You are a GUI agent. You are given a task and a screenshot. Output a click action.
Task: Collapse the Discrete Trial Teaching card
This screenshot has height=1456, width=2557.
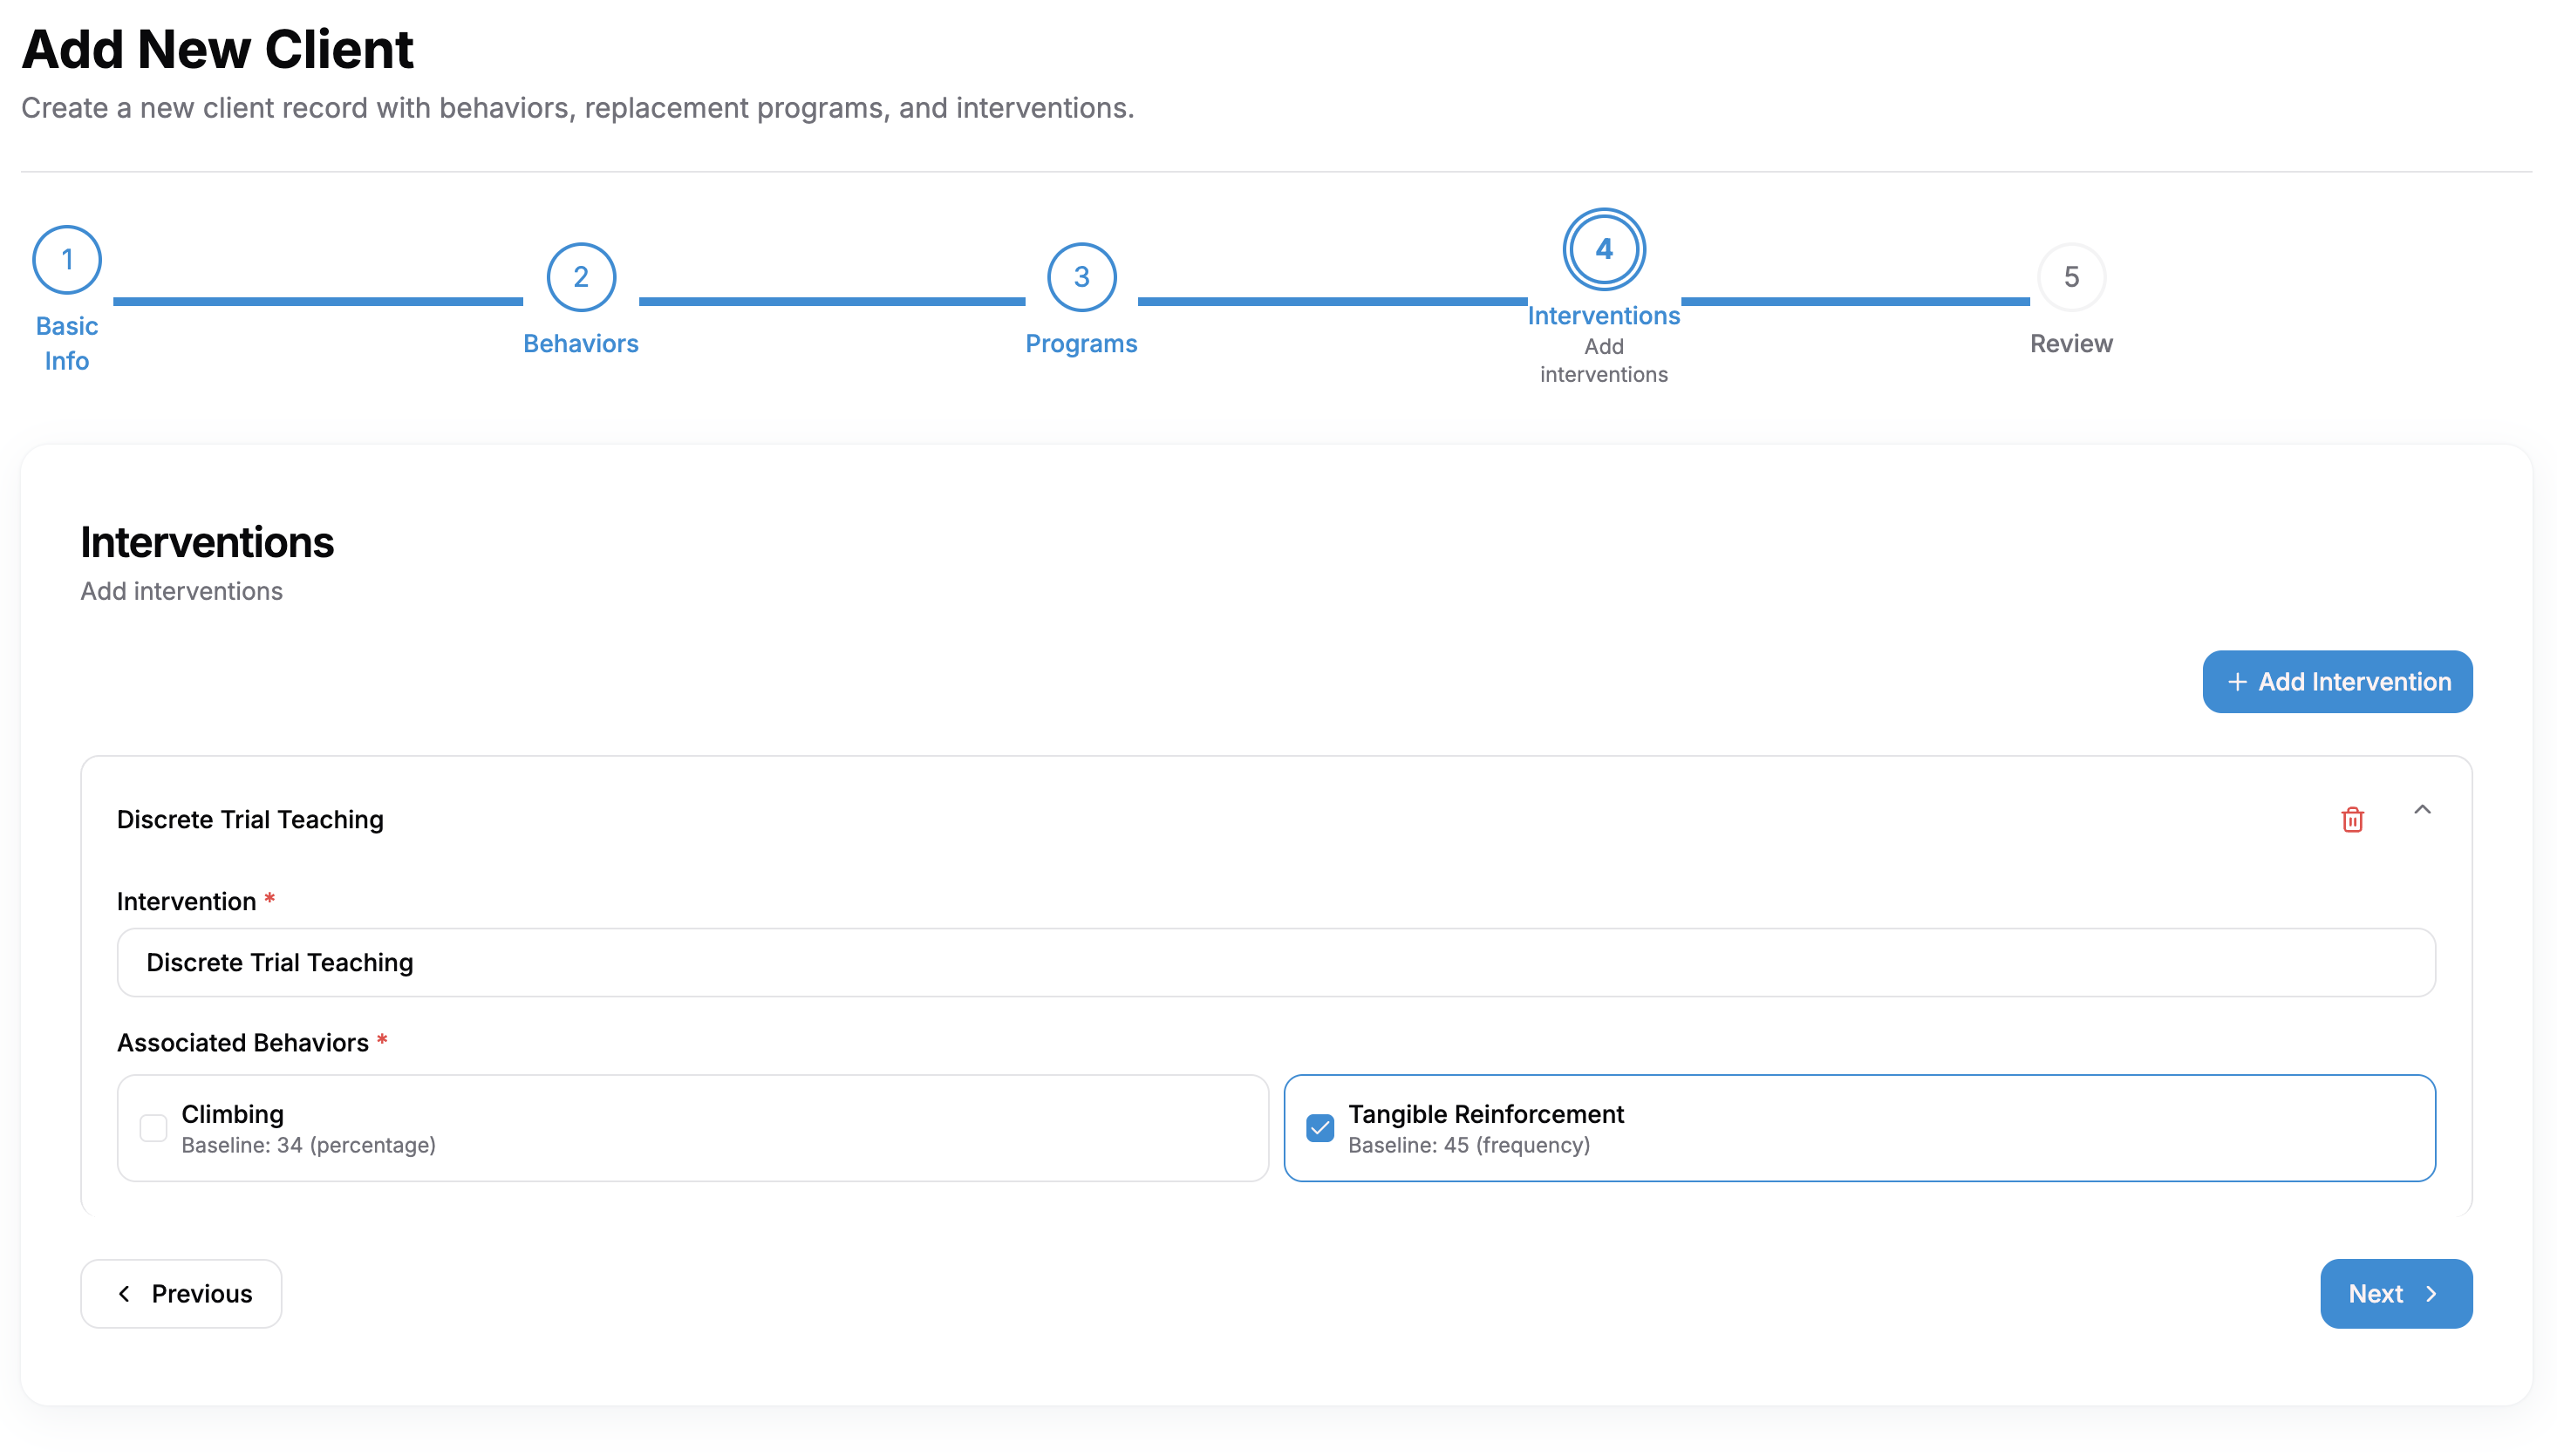click(2421, 810)
